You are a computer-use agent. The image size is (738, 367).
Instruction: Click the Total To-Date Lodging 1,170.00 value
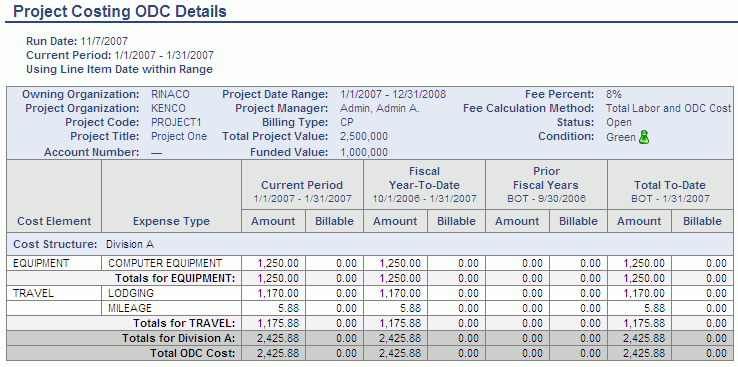click(644, 293)
